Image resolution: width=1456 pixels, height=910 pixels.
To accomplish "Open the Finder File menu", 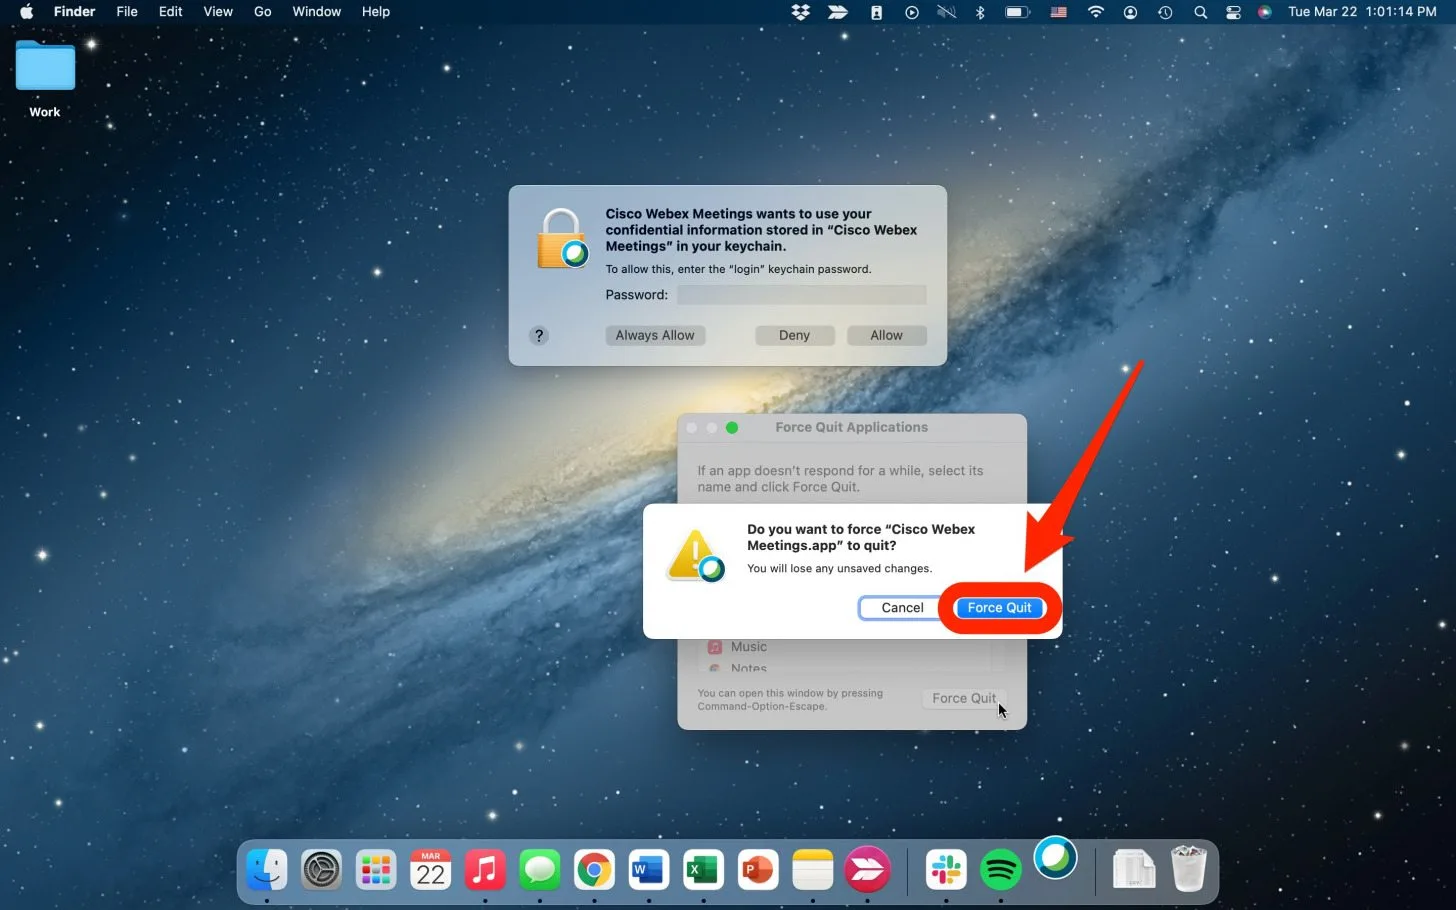I will (127, 12).
